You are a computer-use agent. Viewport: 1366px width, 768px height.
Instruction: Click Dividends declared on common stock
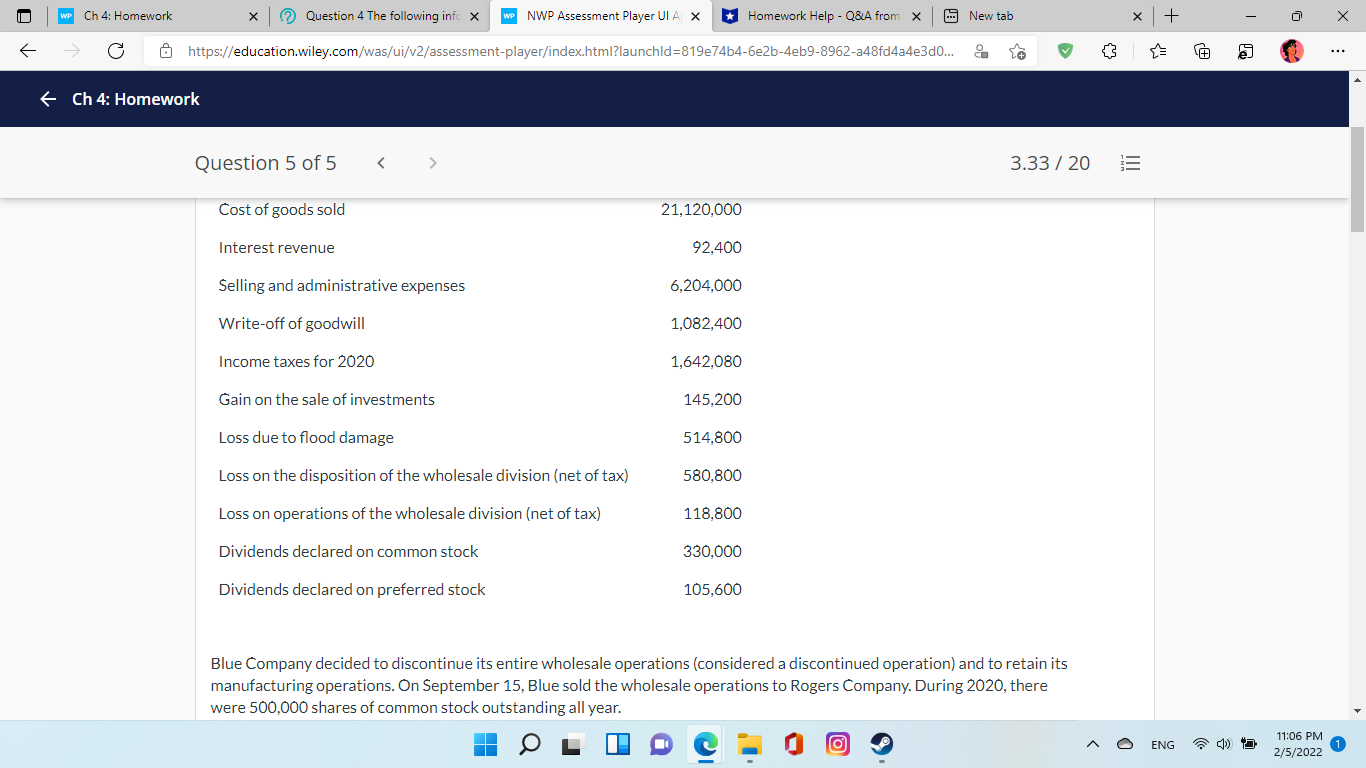[x=348, y=552]
